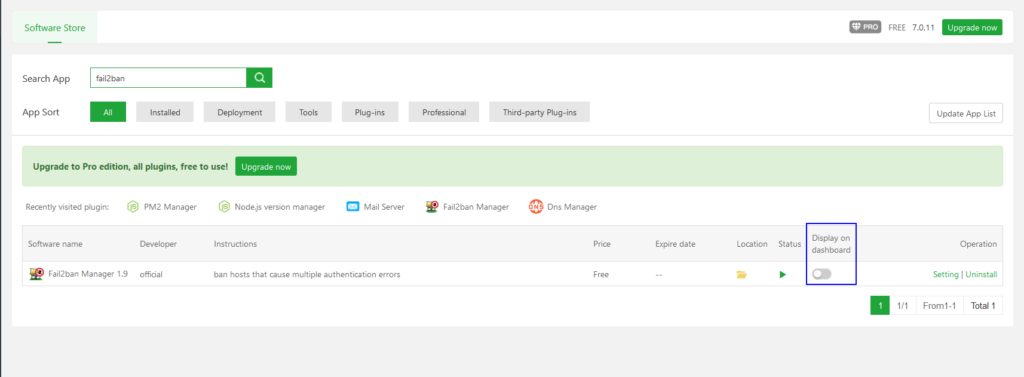This screenshot has height=377, width=1024.
Task: Filter apps by Tools
Action: [x=308, y=112]
